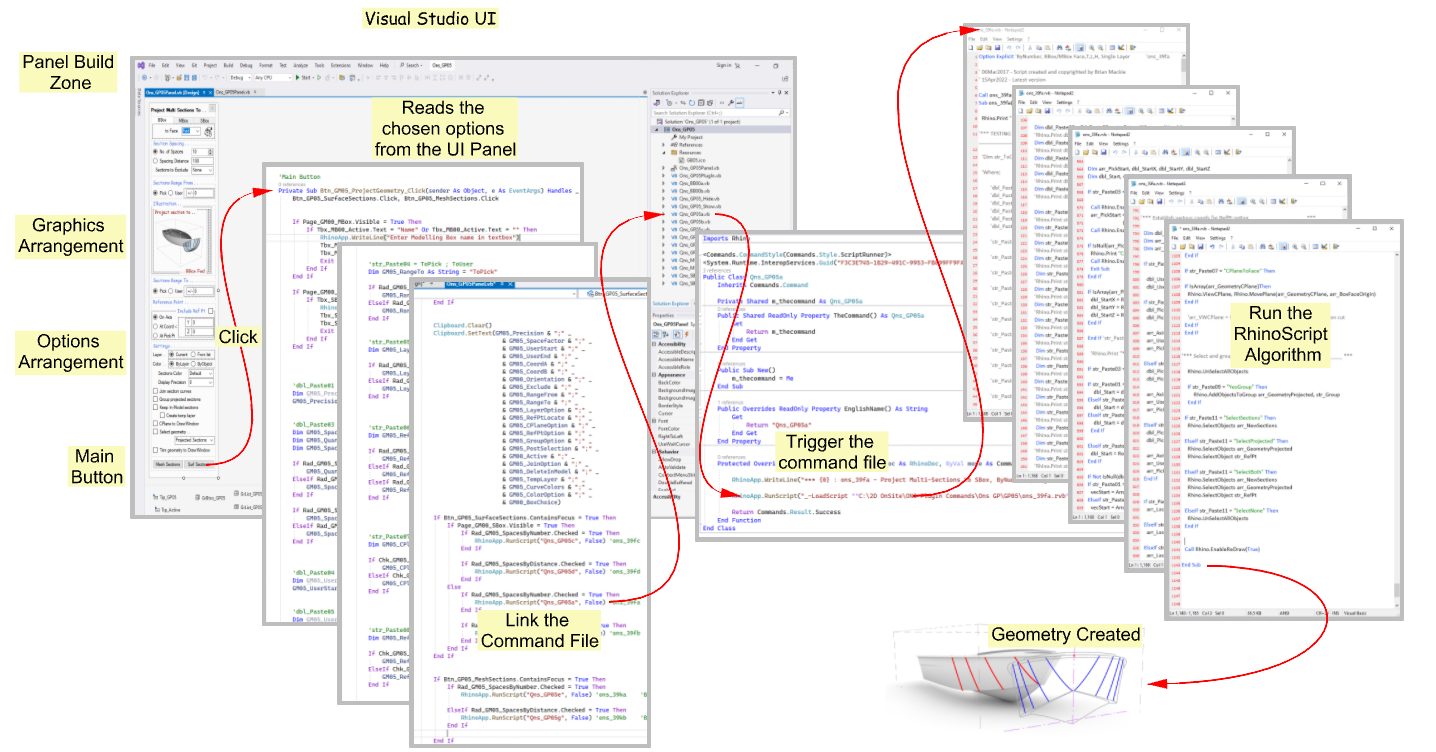Open the Debug menu

246,65
